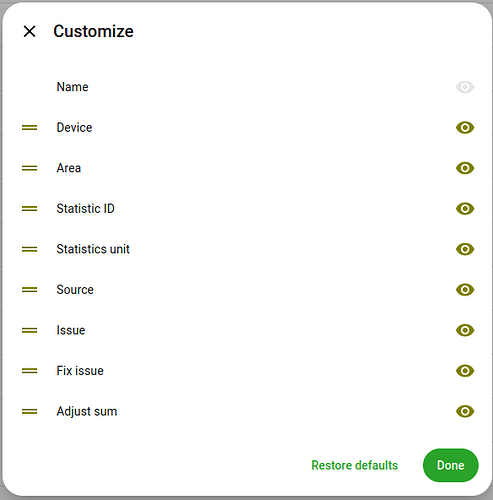Toggle the Source column eye icon
This screenshot has width=493, height=500.
pos(465,290)
